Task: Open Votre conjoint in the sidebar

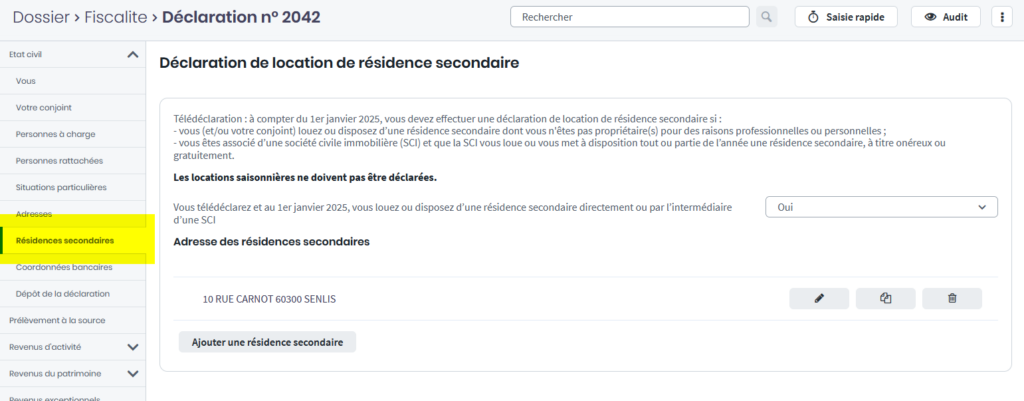Action: 44,107
